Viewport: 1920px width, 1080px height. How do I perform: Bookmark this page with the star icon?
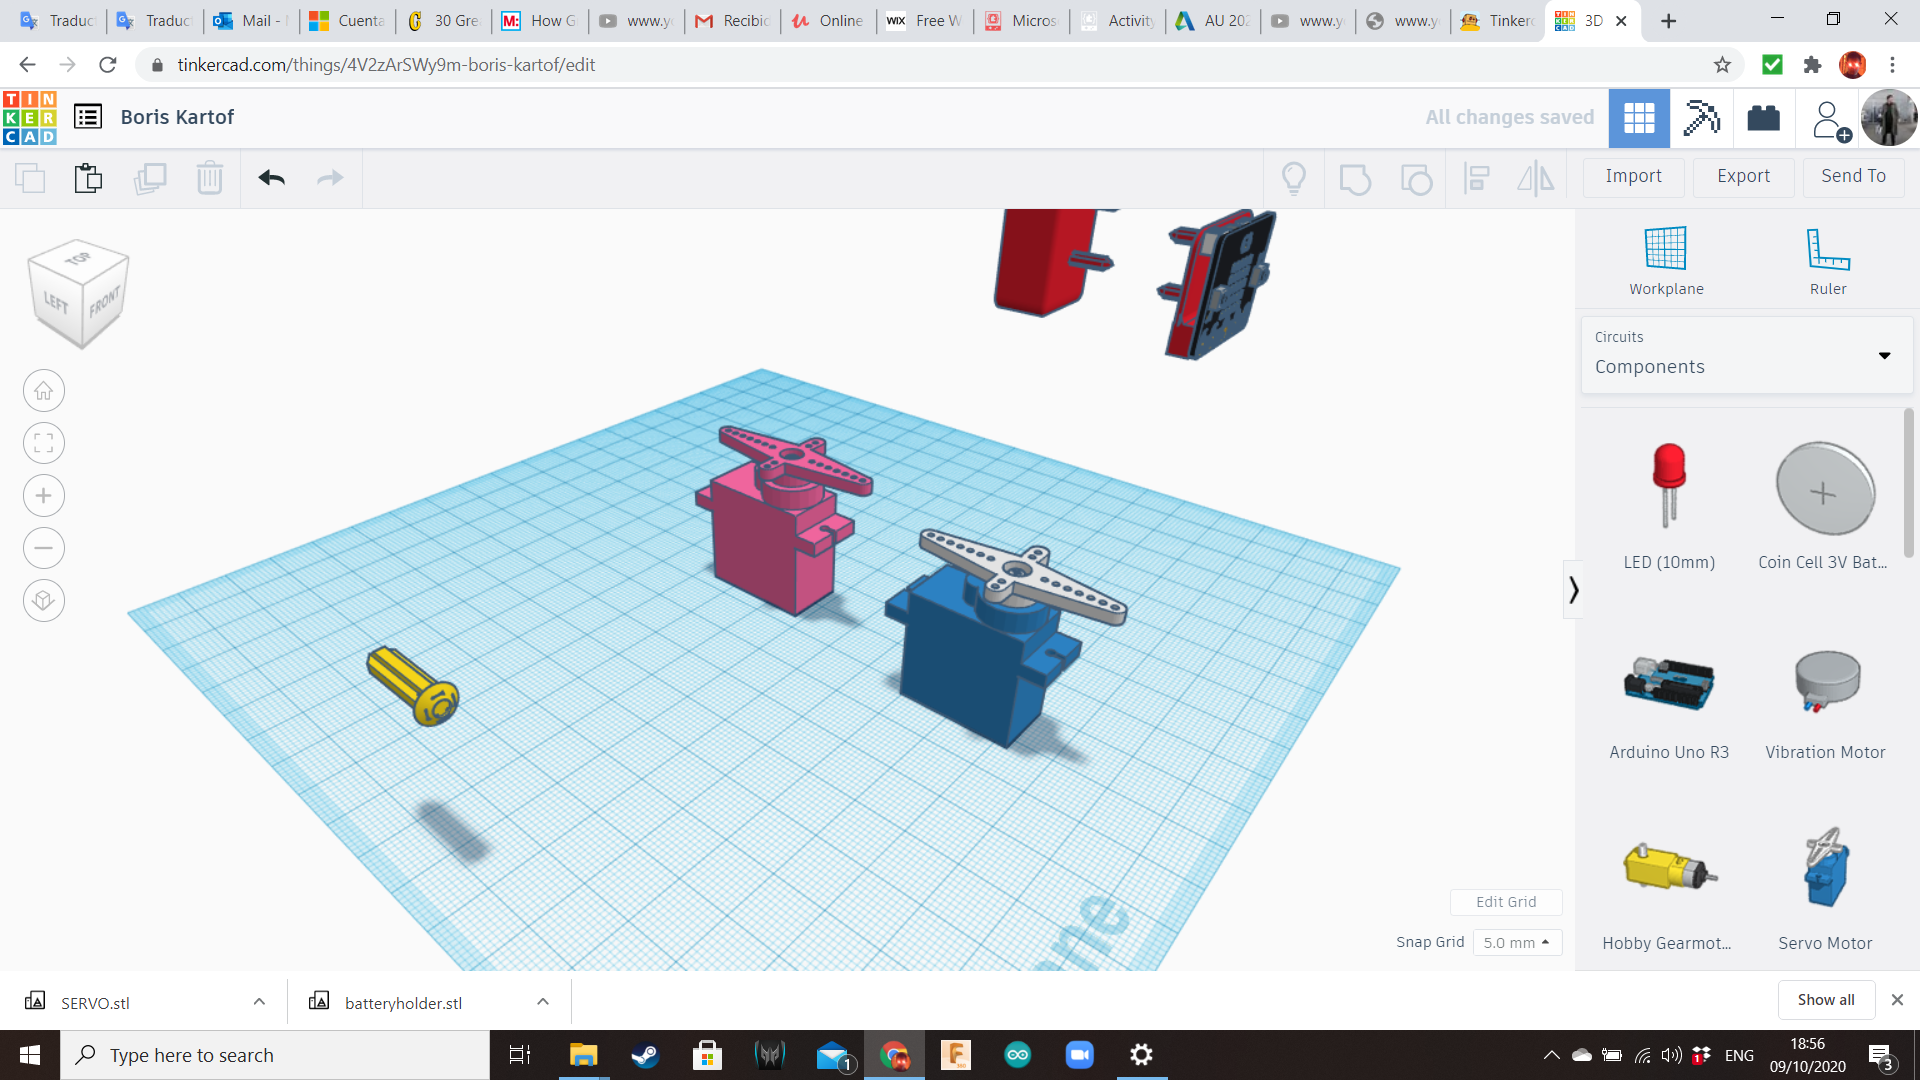[x=1722, y=65]
